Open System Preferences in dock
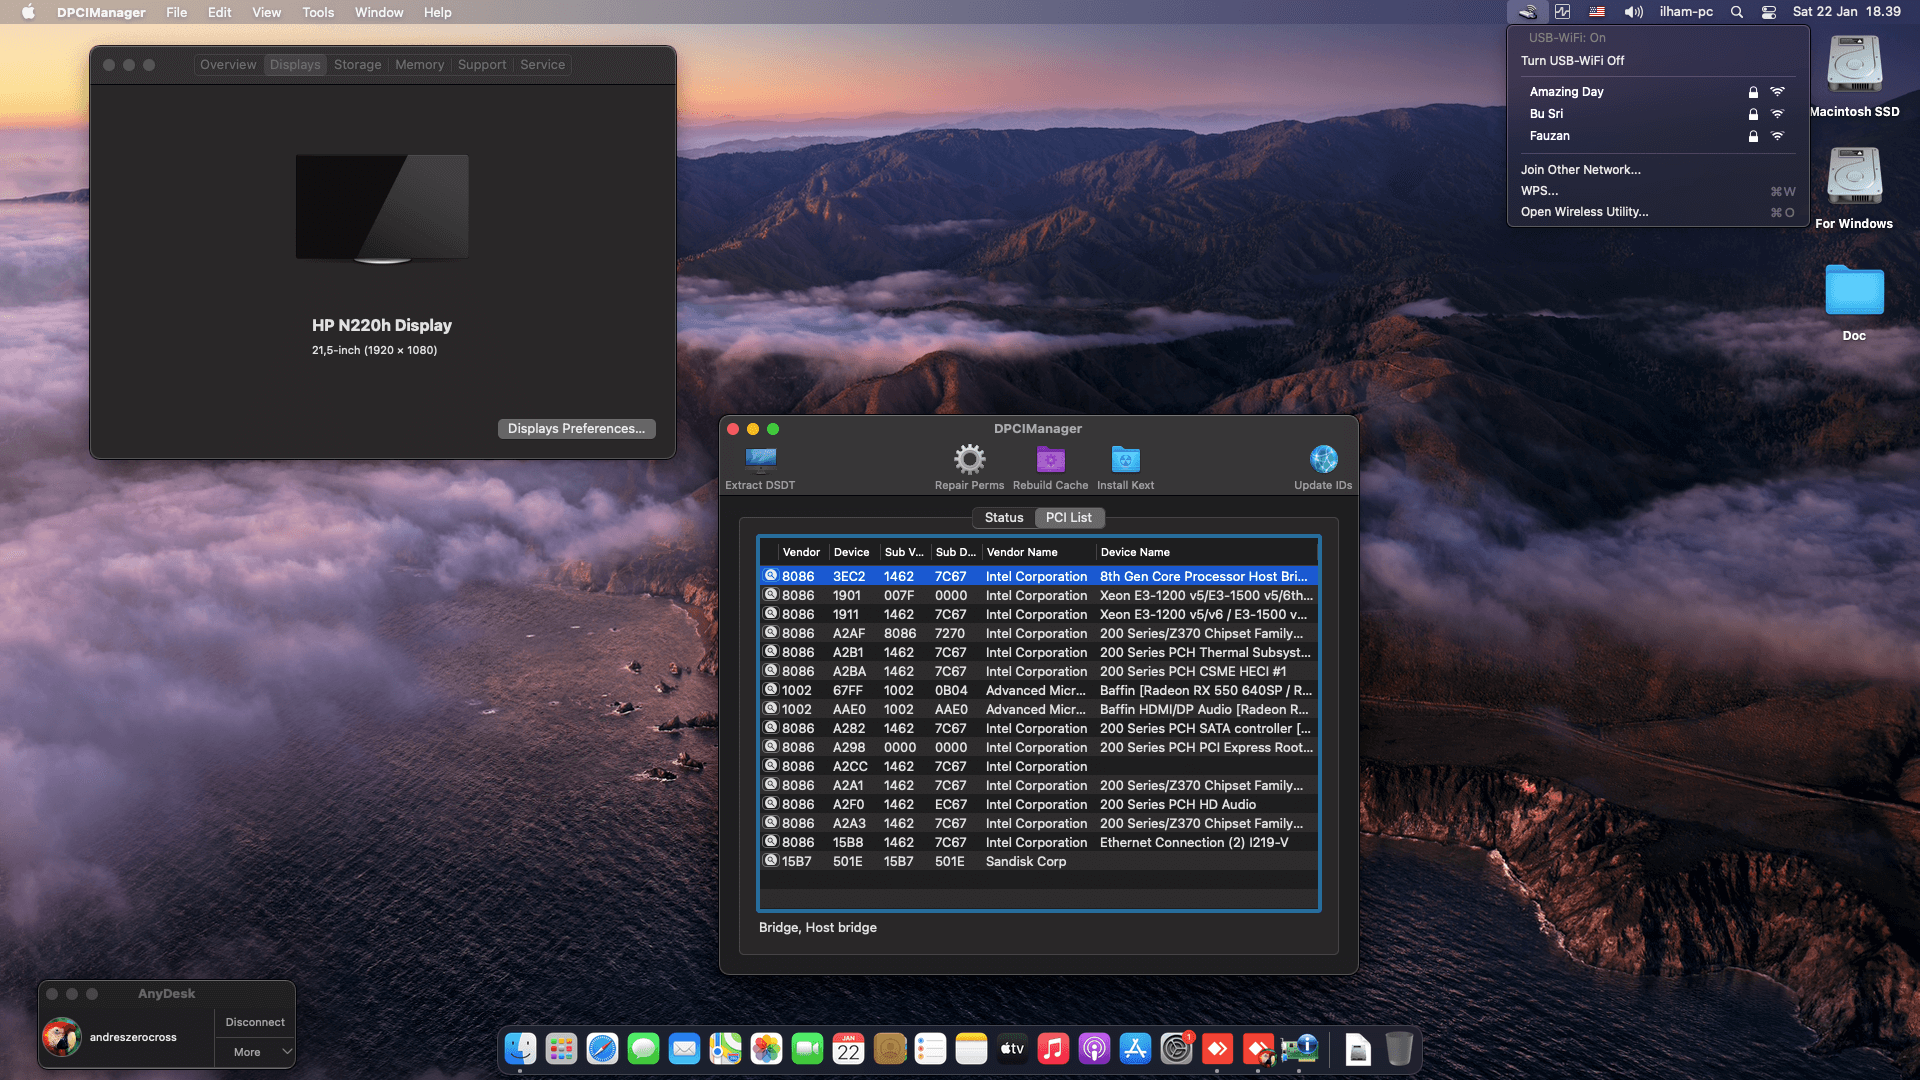The height and width of the screenshot is (1080, 1920). (x=1176, y=1049)
